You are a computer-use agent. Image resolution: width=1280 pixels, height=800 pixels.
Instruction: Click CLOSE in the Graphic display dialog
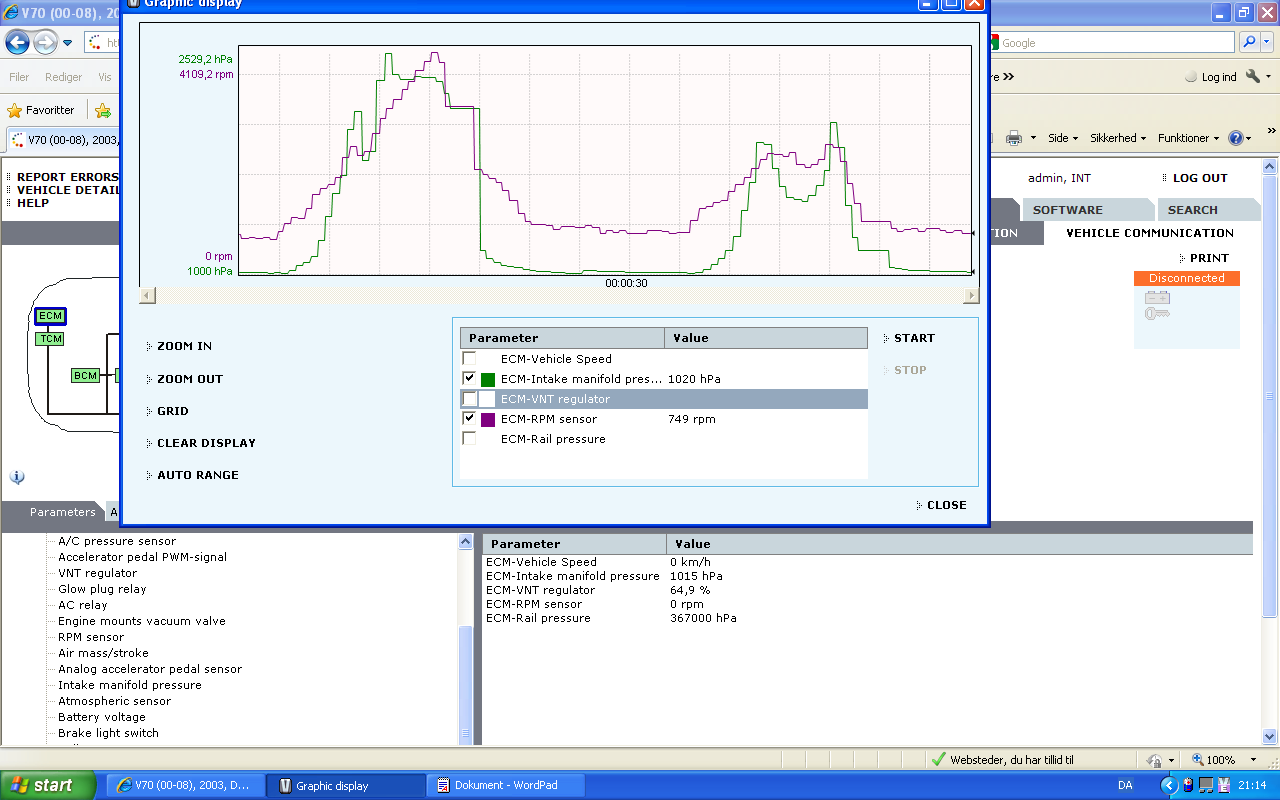tap(946, 505)
